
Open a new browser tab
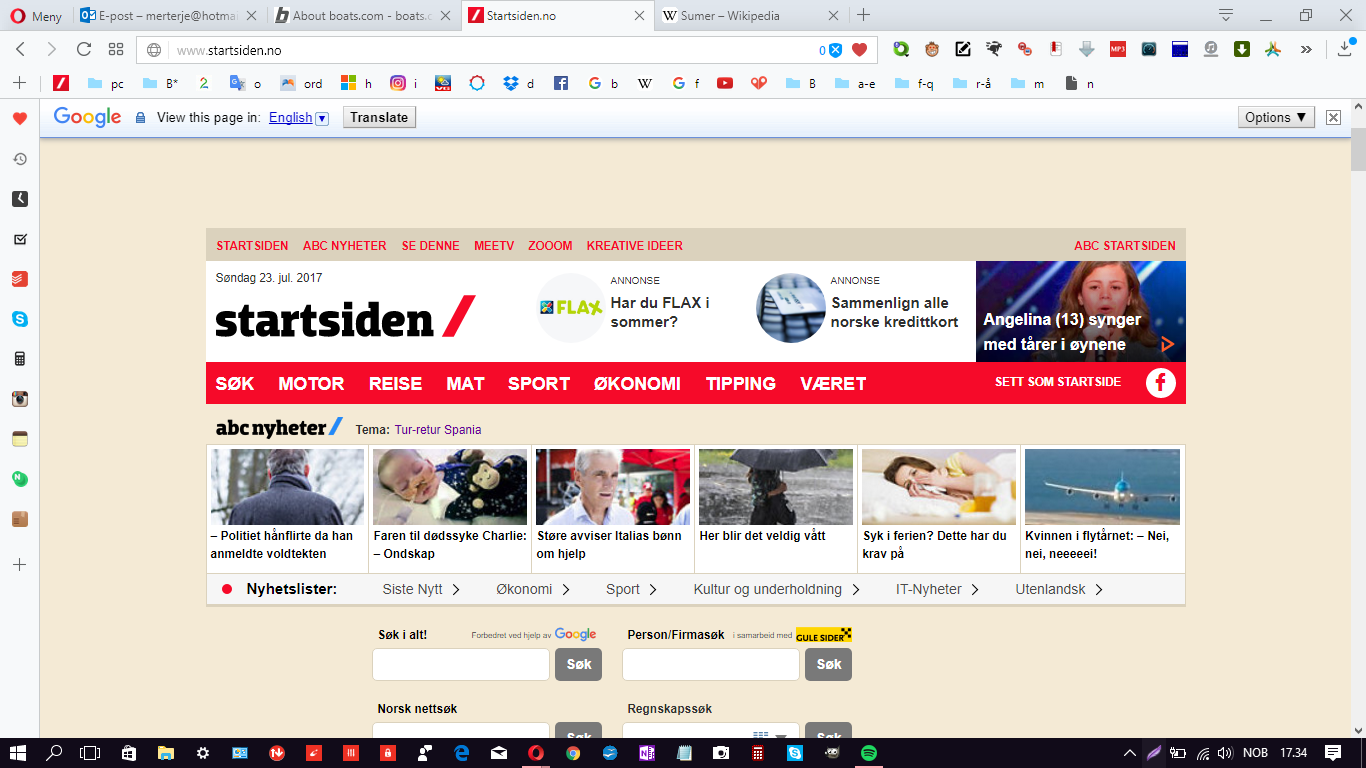pyautogui.click(x=864, y=15)
